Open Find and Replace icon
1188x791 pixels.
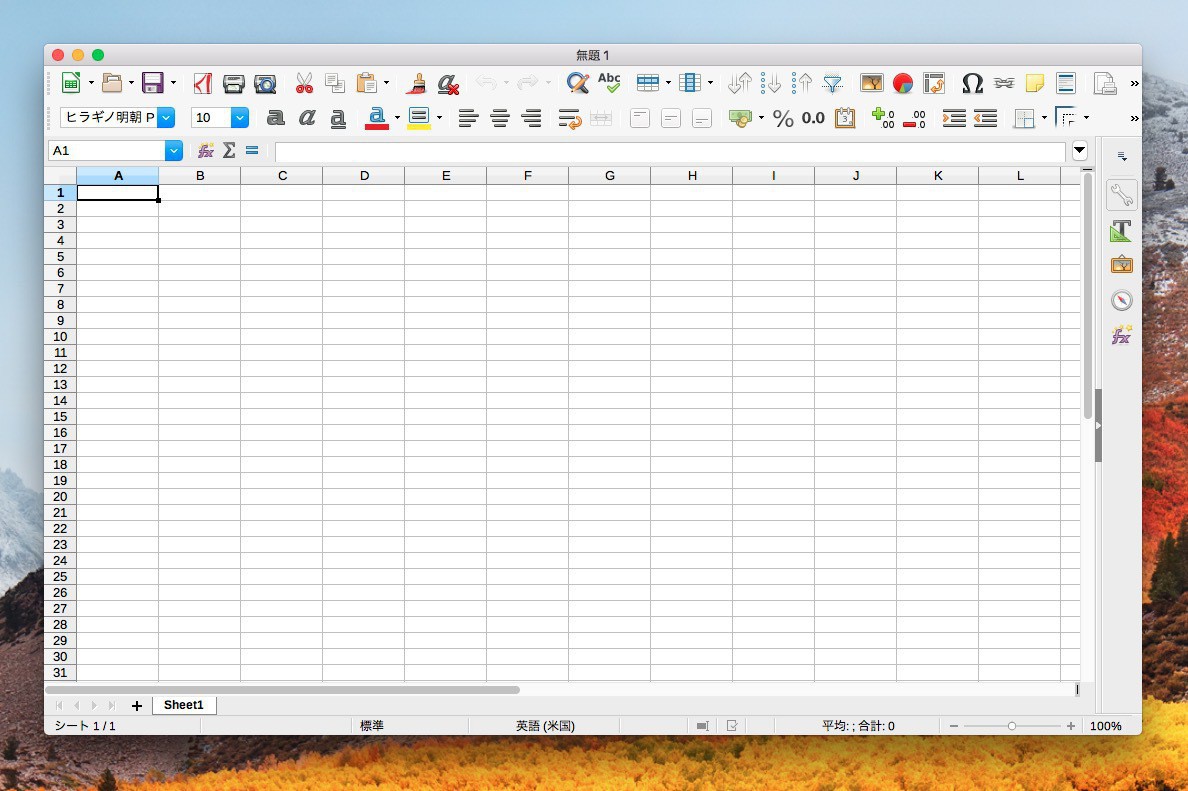tap(577, 83)
